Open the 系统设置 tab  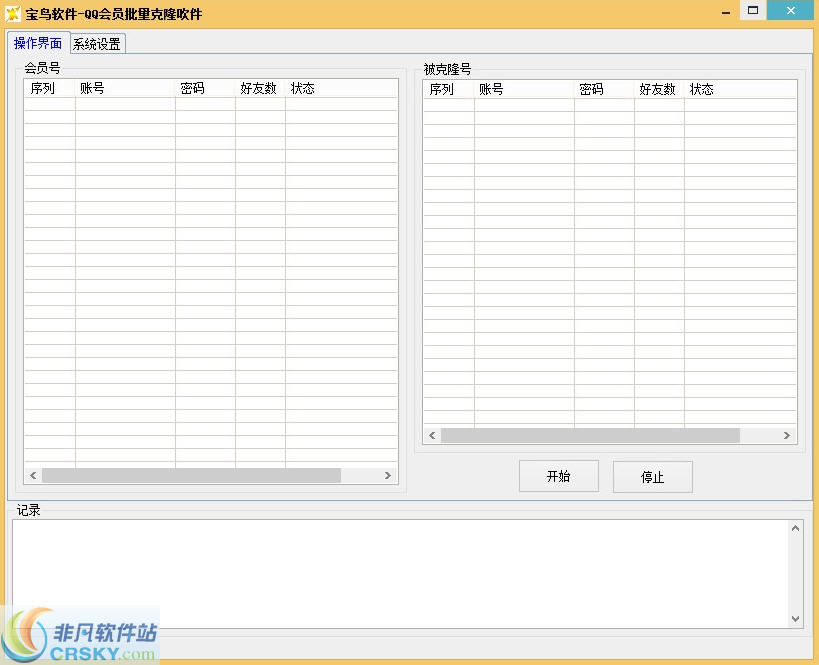(97, 44)
